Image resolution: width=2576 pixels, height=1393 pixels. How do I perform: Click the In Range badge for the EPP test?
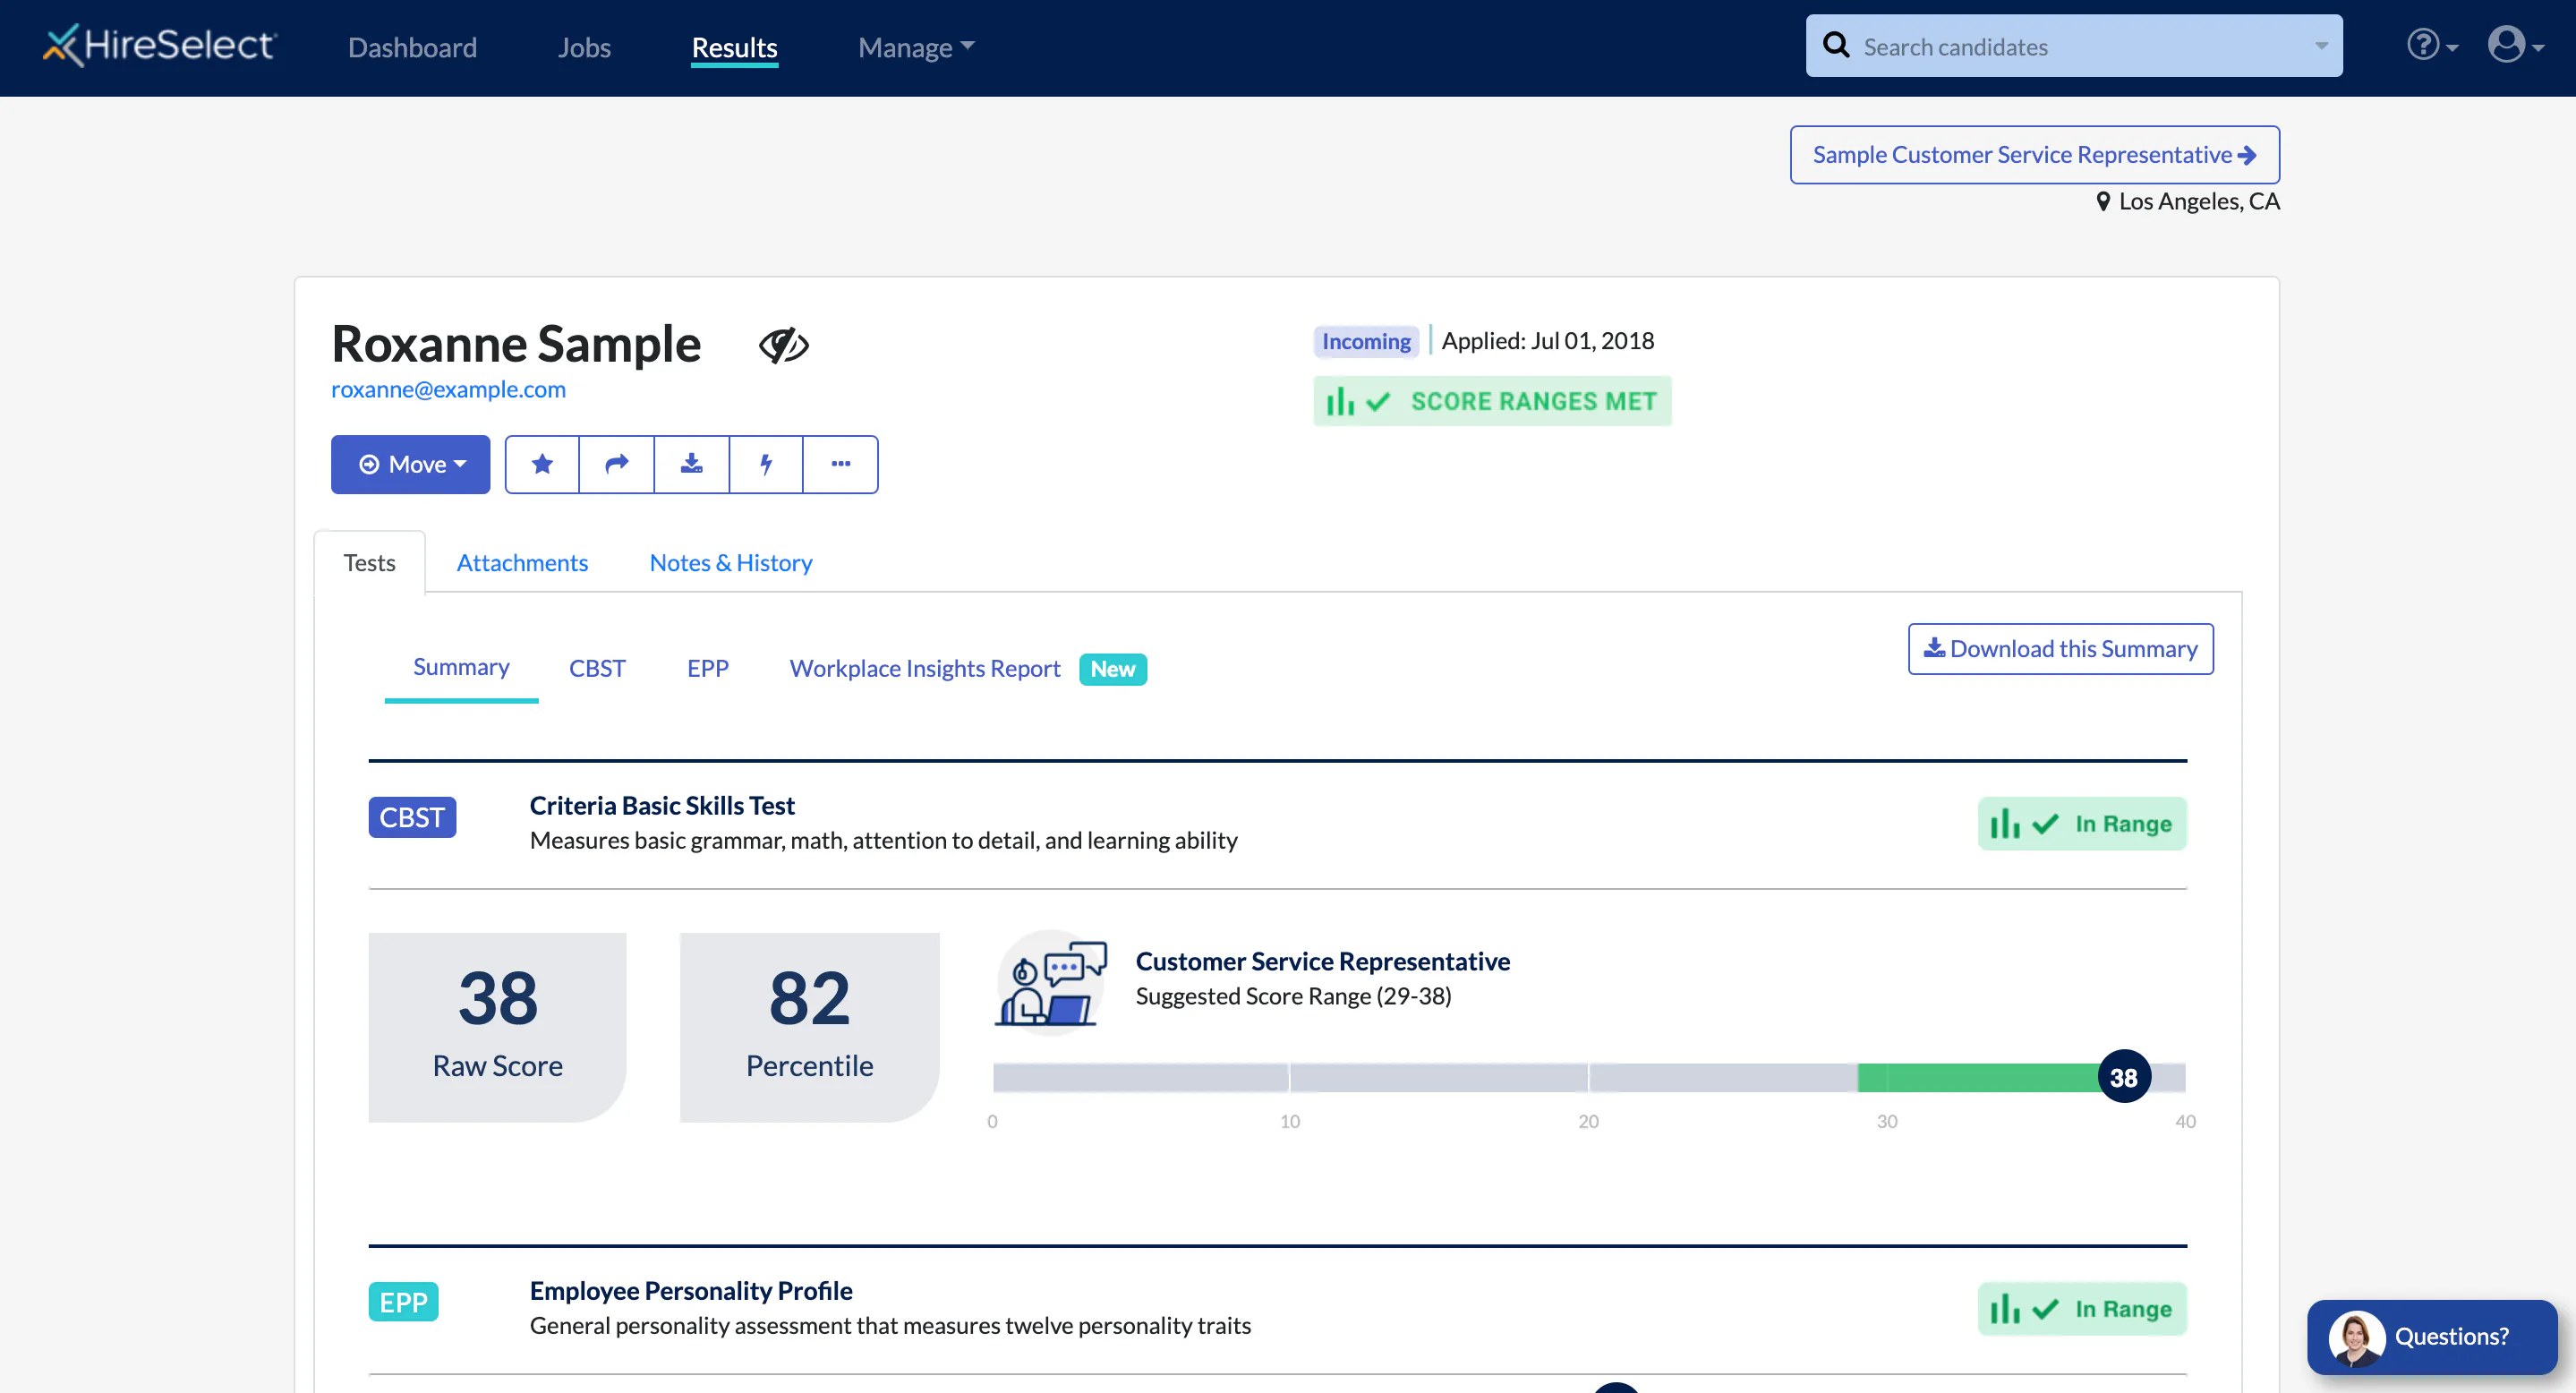click(x=2082, y=1308)
